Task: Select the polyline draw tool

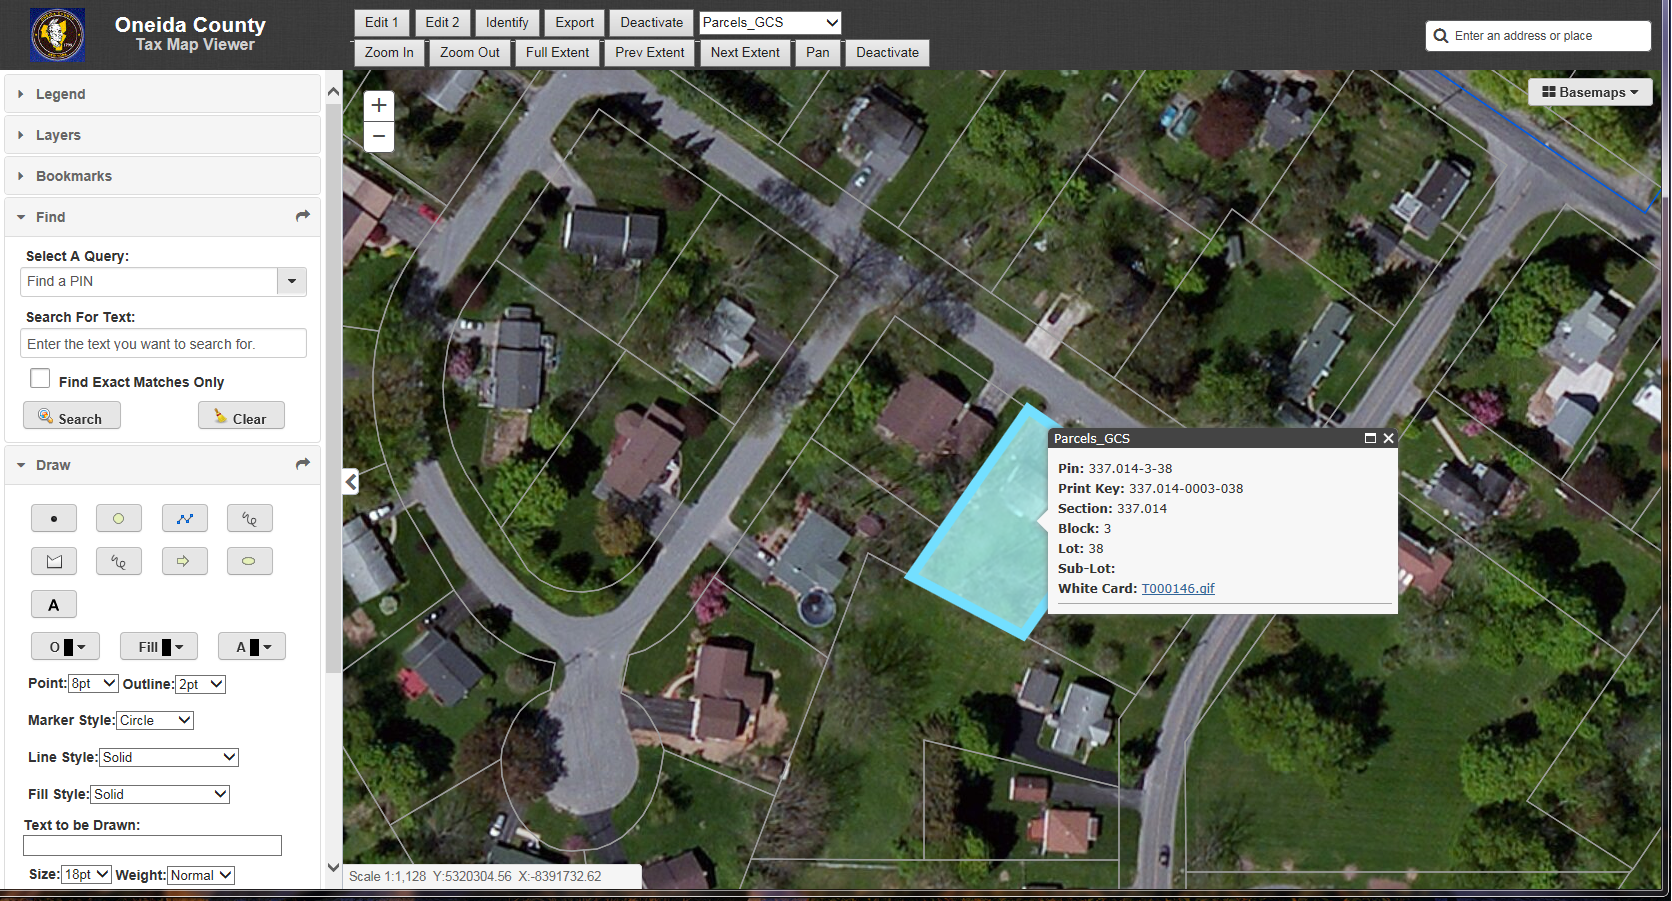Action: (x=185, y=518)
